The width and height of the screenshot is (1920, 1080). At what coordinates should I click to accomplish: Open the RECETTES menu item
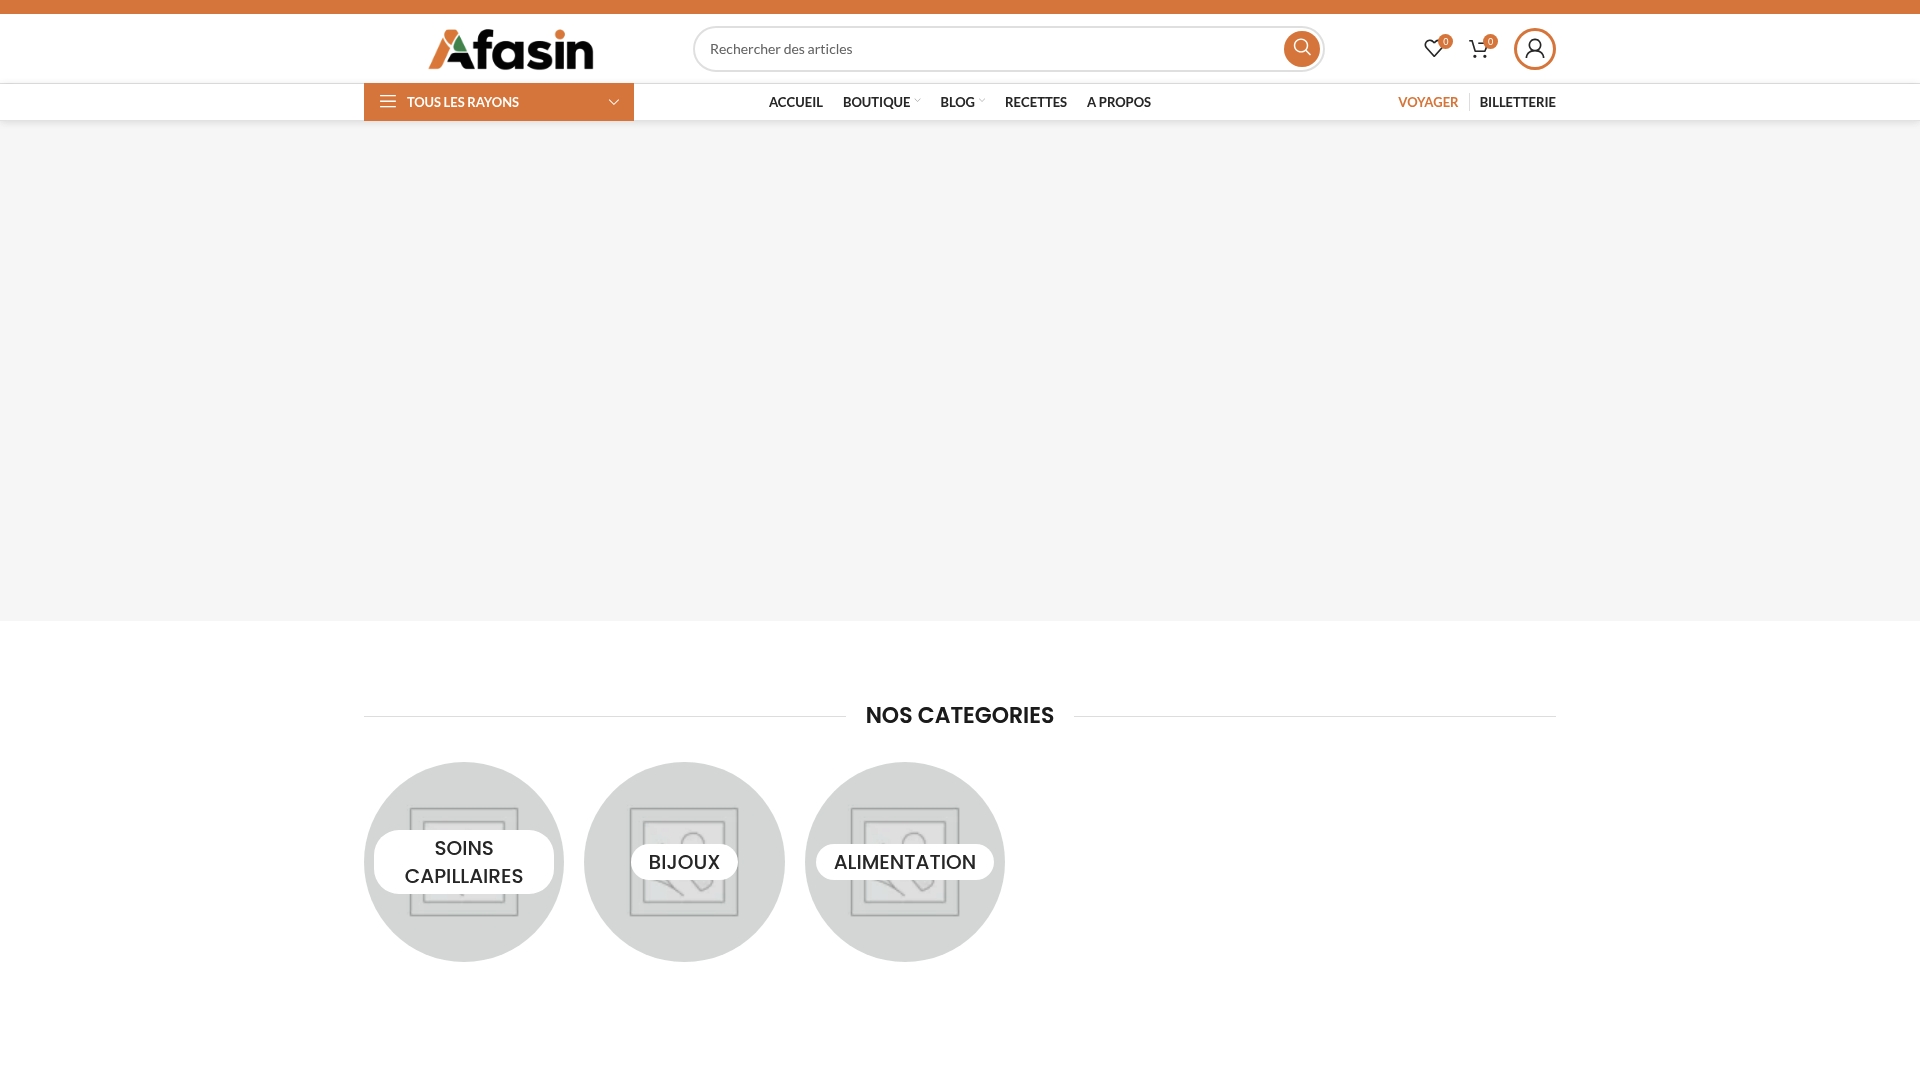pos(1035,101)
